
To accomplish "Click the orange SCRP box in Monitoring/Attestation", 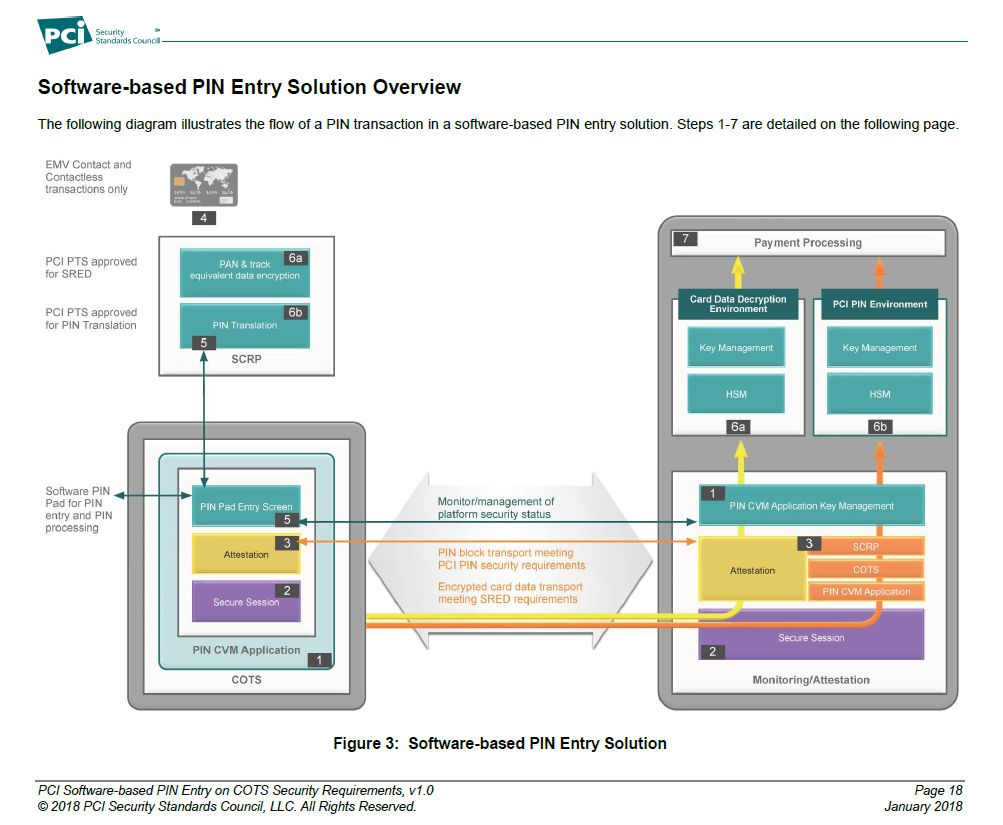I will (866, 548).
